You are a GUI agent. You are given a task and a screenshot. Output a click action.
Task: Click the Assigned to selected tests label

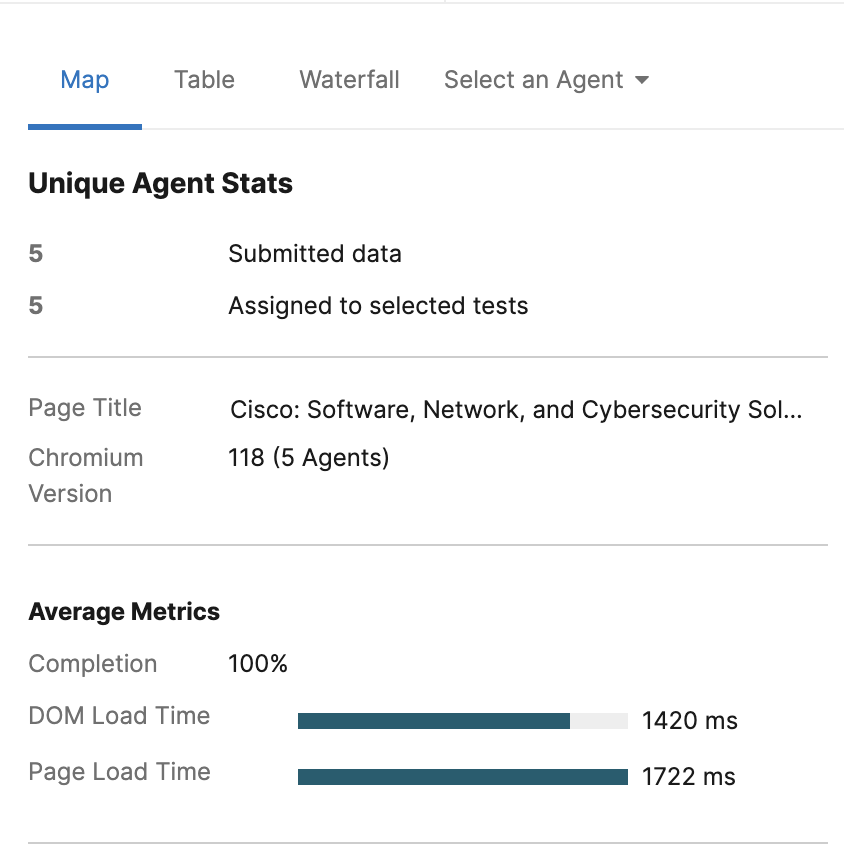[x=378, y=306]
